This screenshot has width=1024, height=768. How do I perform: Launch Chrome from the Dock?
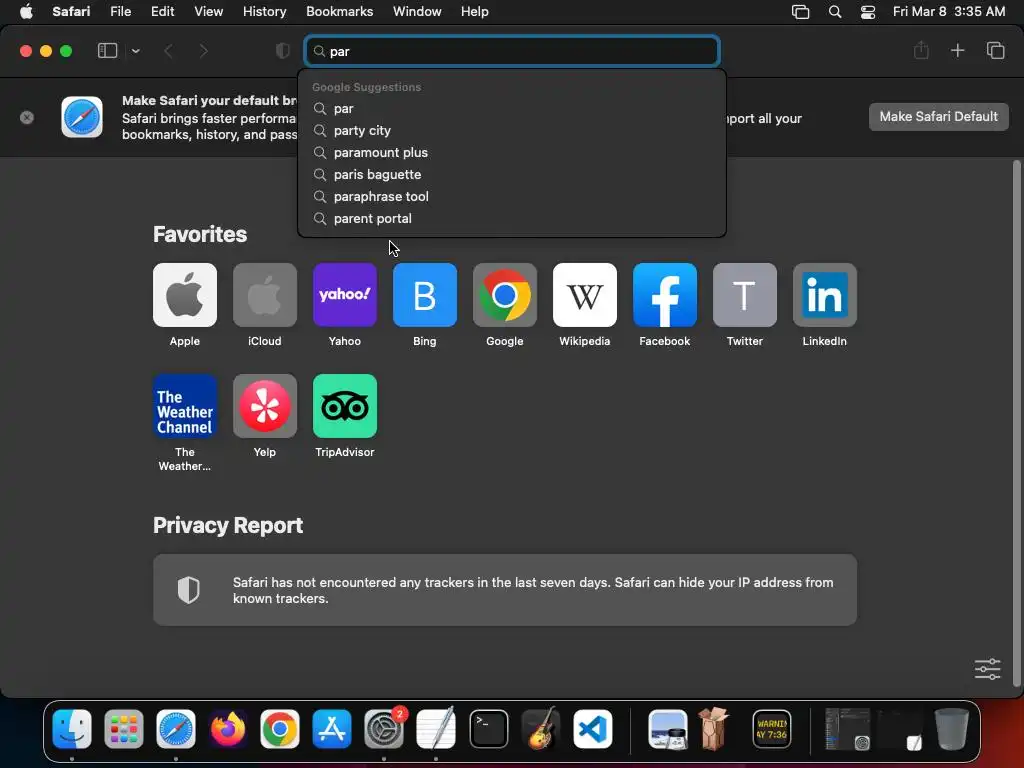280,729
